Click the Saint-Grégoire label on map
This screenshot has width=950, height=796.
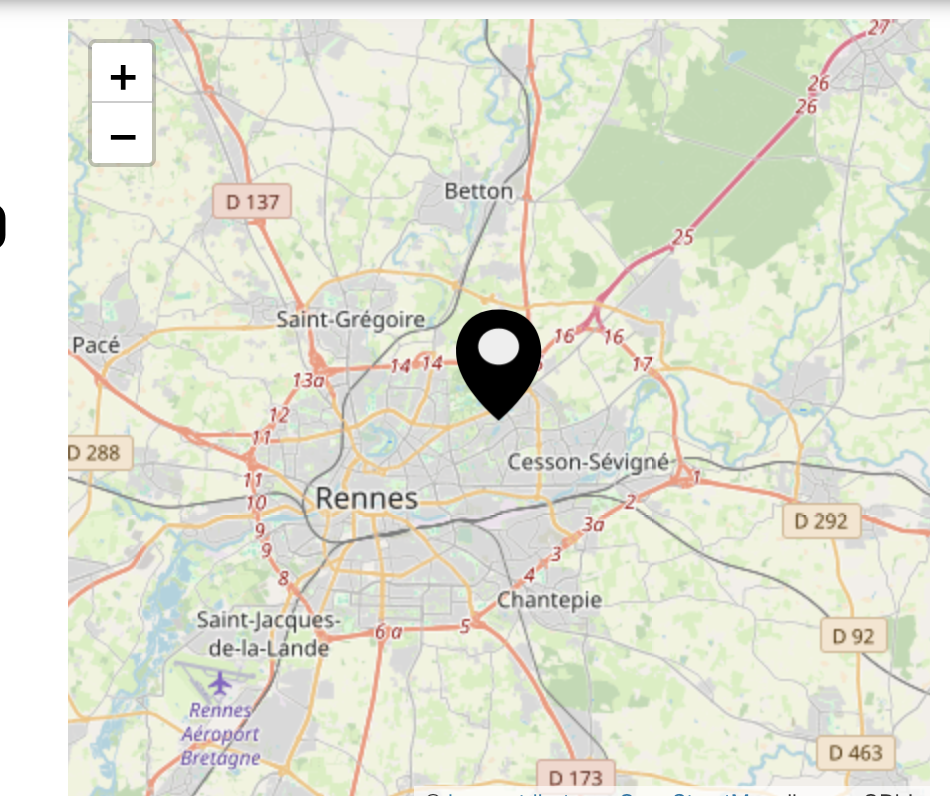351,319
